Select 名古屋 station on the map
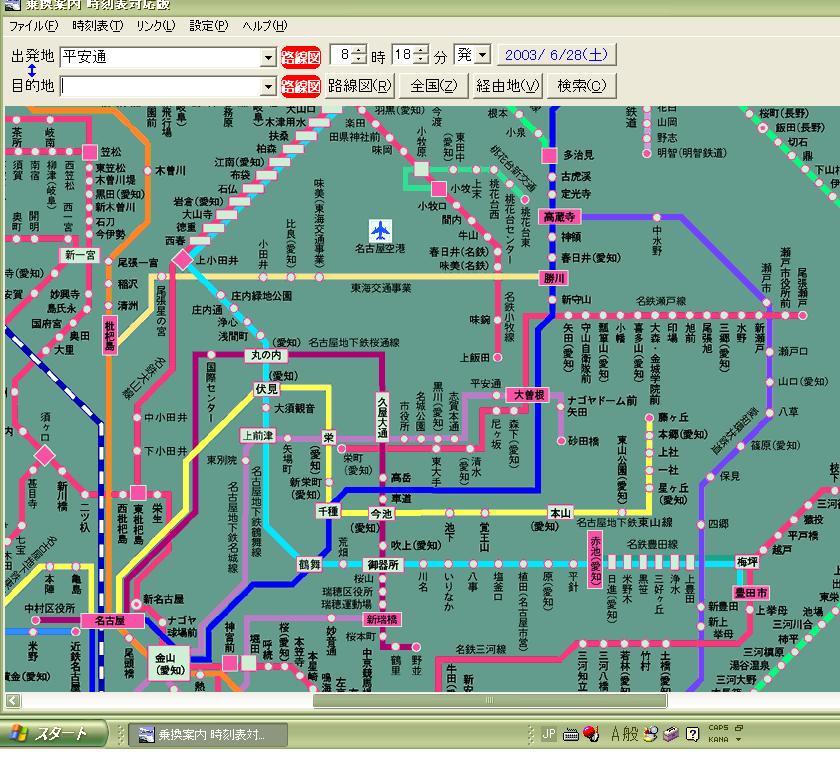Screen dimensions: 840x768 click(x=111, y=621)
